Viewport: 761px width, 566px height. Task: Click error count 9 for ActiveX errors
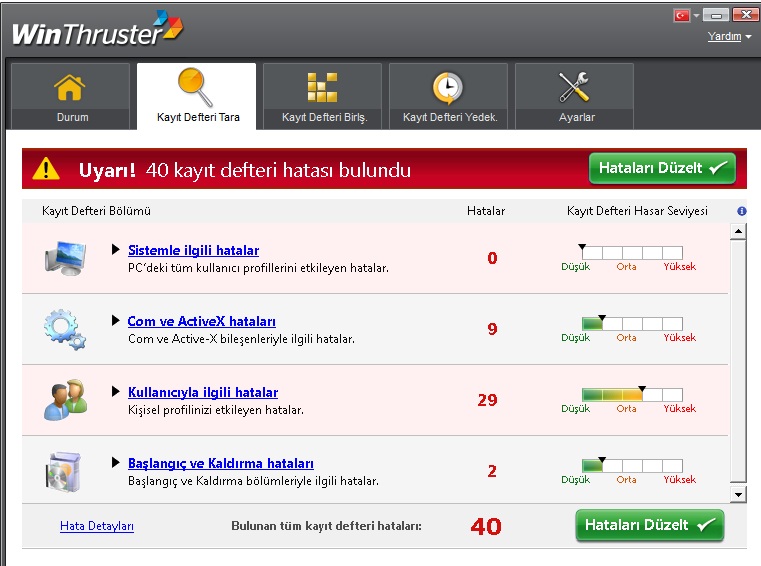492,329
